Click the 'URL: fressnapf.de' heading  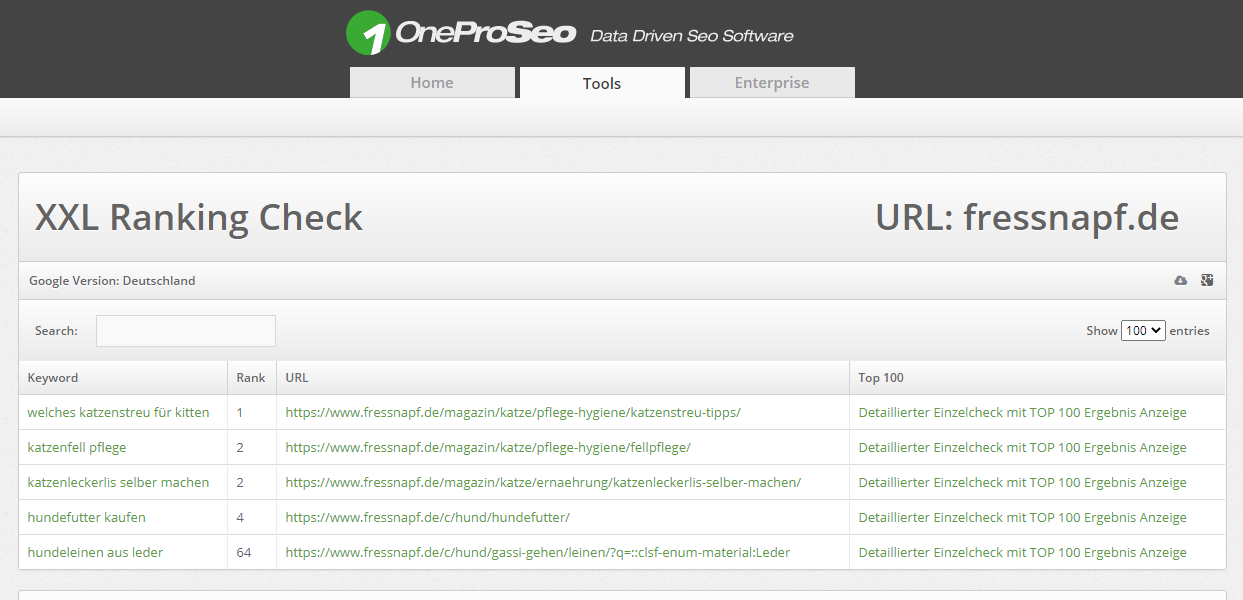point(1027,217)
